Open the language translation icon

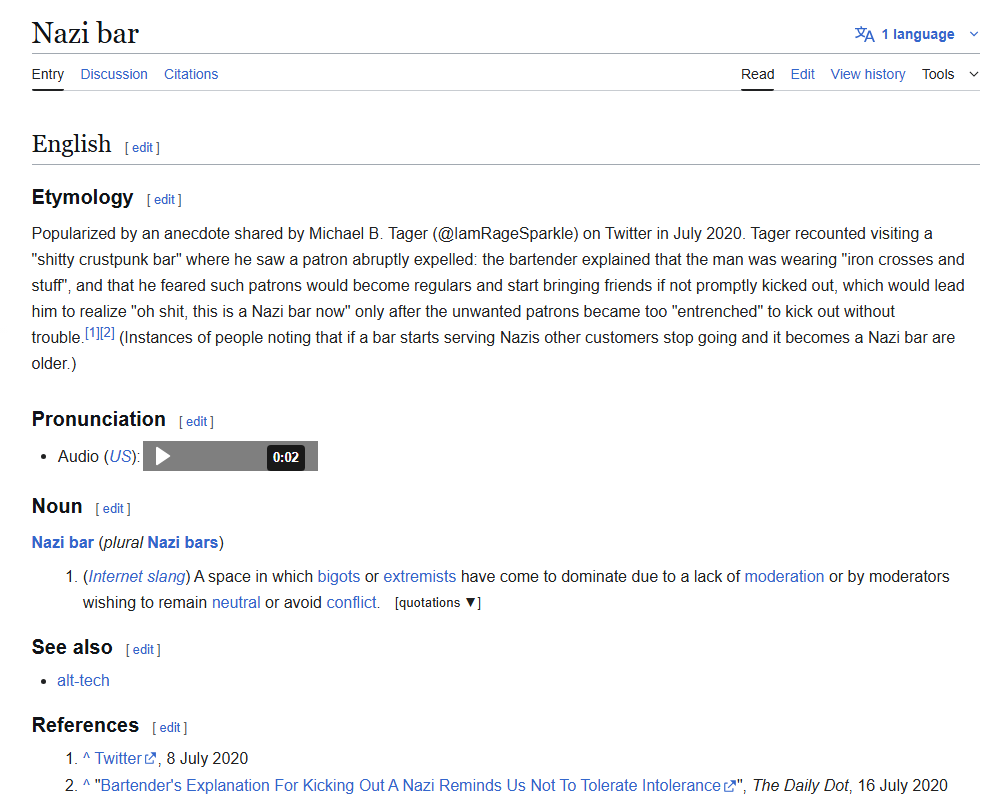coord(864,34)
